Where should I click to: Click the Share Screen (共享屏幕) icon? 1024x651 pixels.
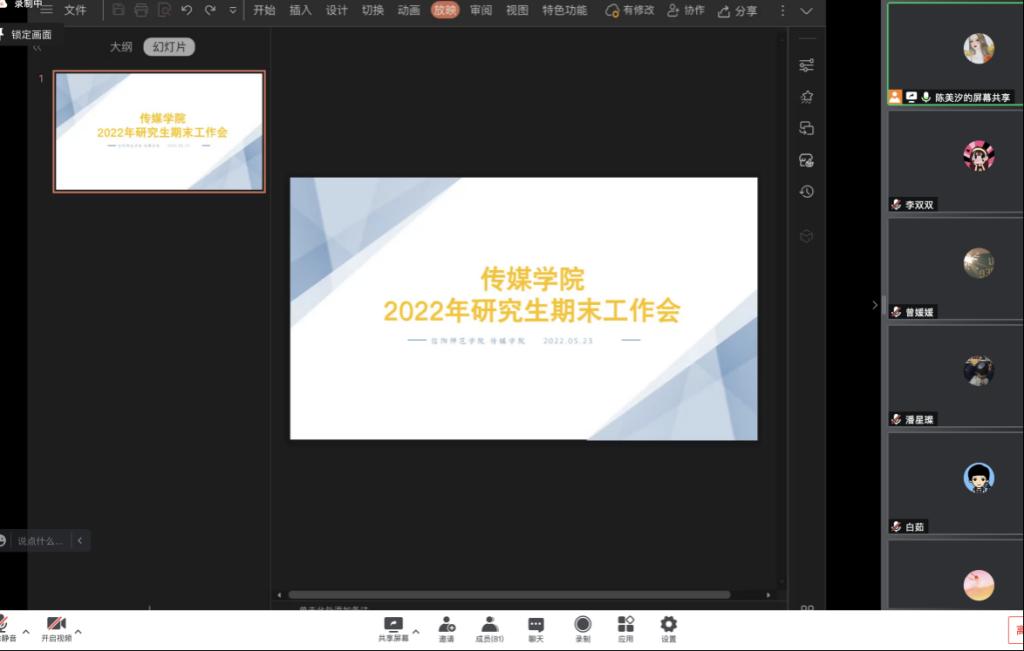[x=393, y=624]
